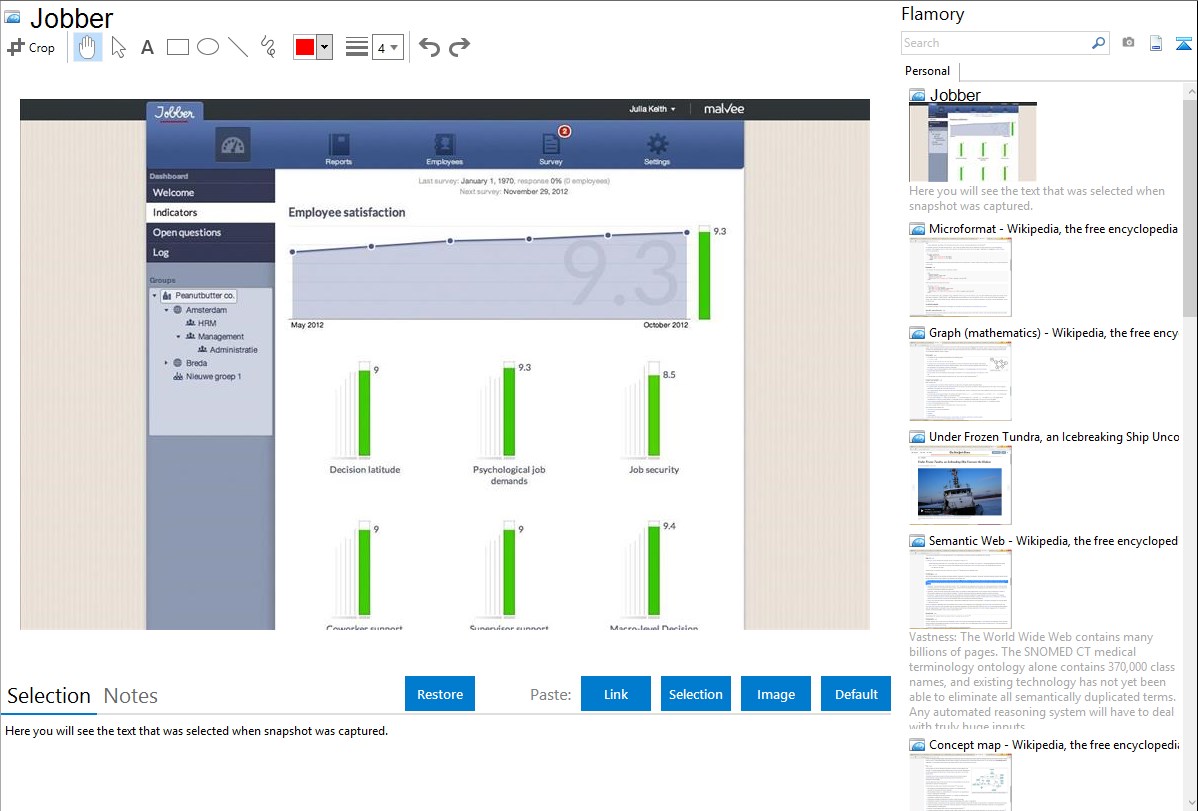The height and width of the screenshot is (811, 1198).
Task: Select Indicators in the Dashboard menu
Action: [x=211, y=212]
